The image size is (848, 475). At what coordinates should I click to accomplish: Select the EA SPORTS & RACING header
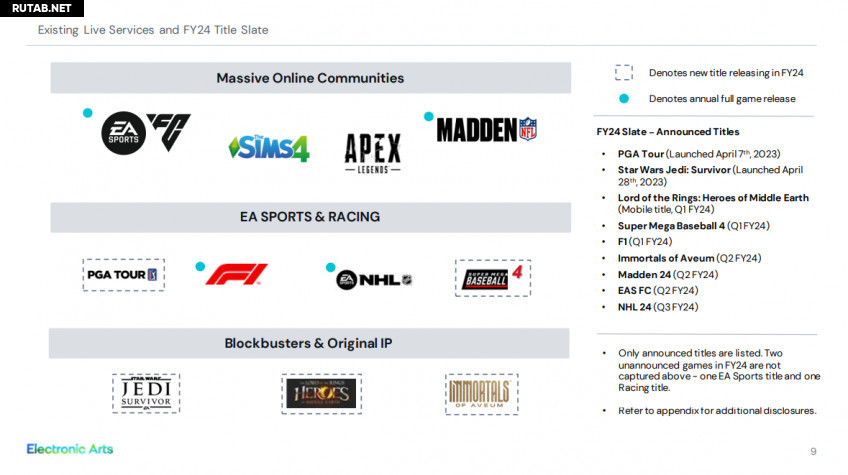tap(310, 217)
